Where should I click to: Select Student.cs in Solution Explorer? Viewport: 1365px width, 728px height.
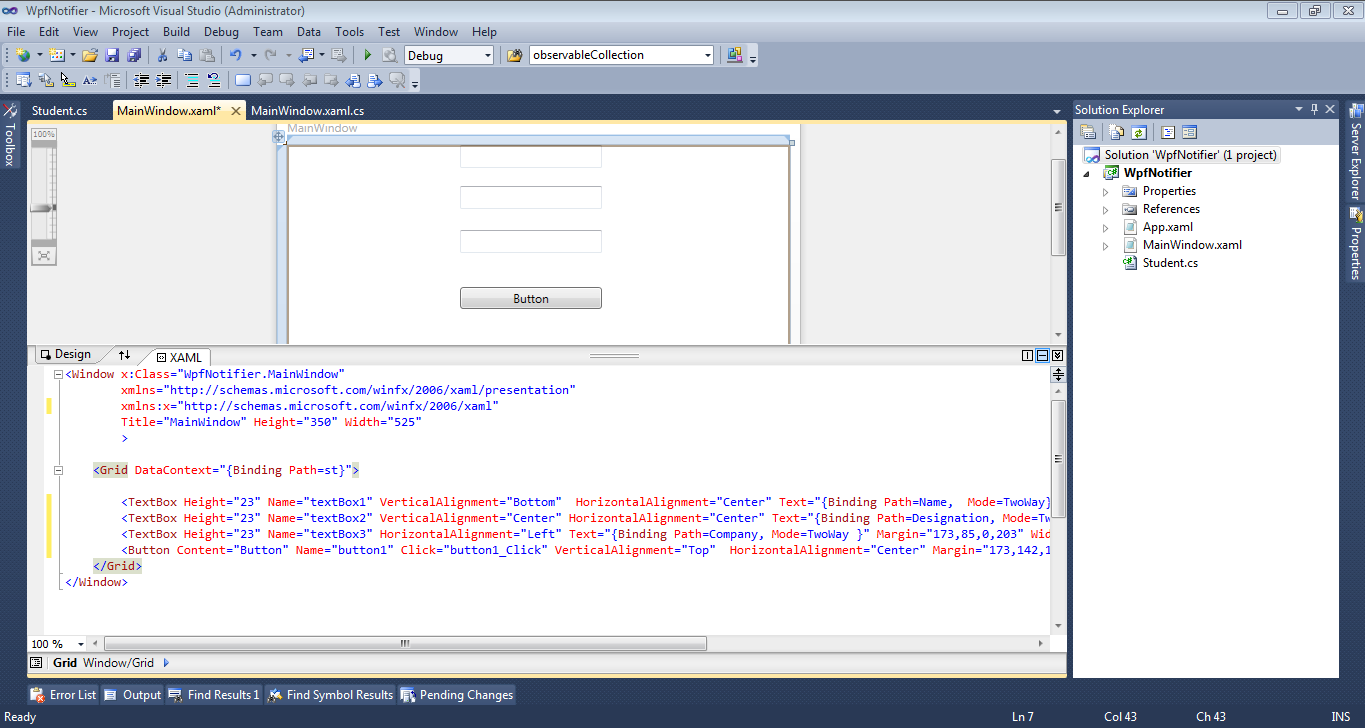[1169, 263]
